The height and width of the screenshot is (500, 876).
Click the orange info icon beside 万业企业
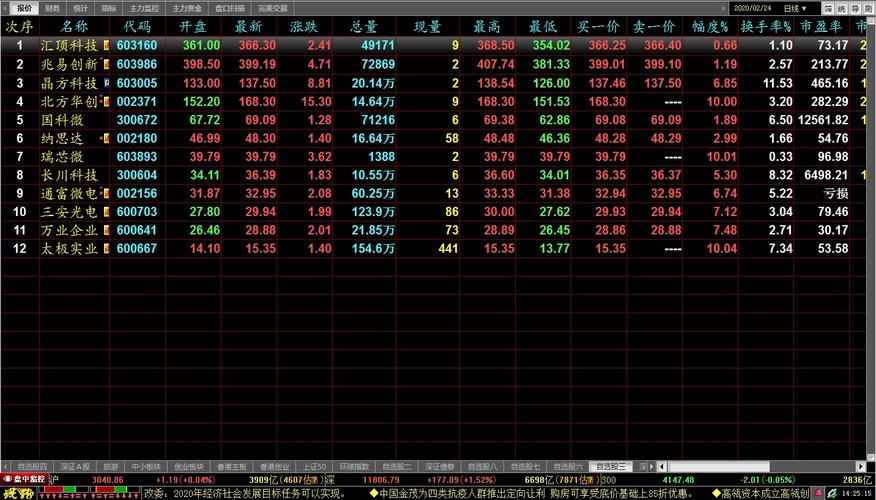coord(106,230)
